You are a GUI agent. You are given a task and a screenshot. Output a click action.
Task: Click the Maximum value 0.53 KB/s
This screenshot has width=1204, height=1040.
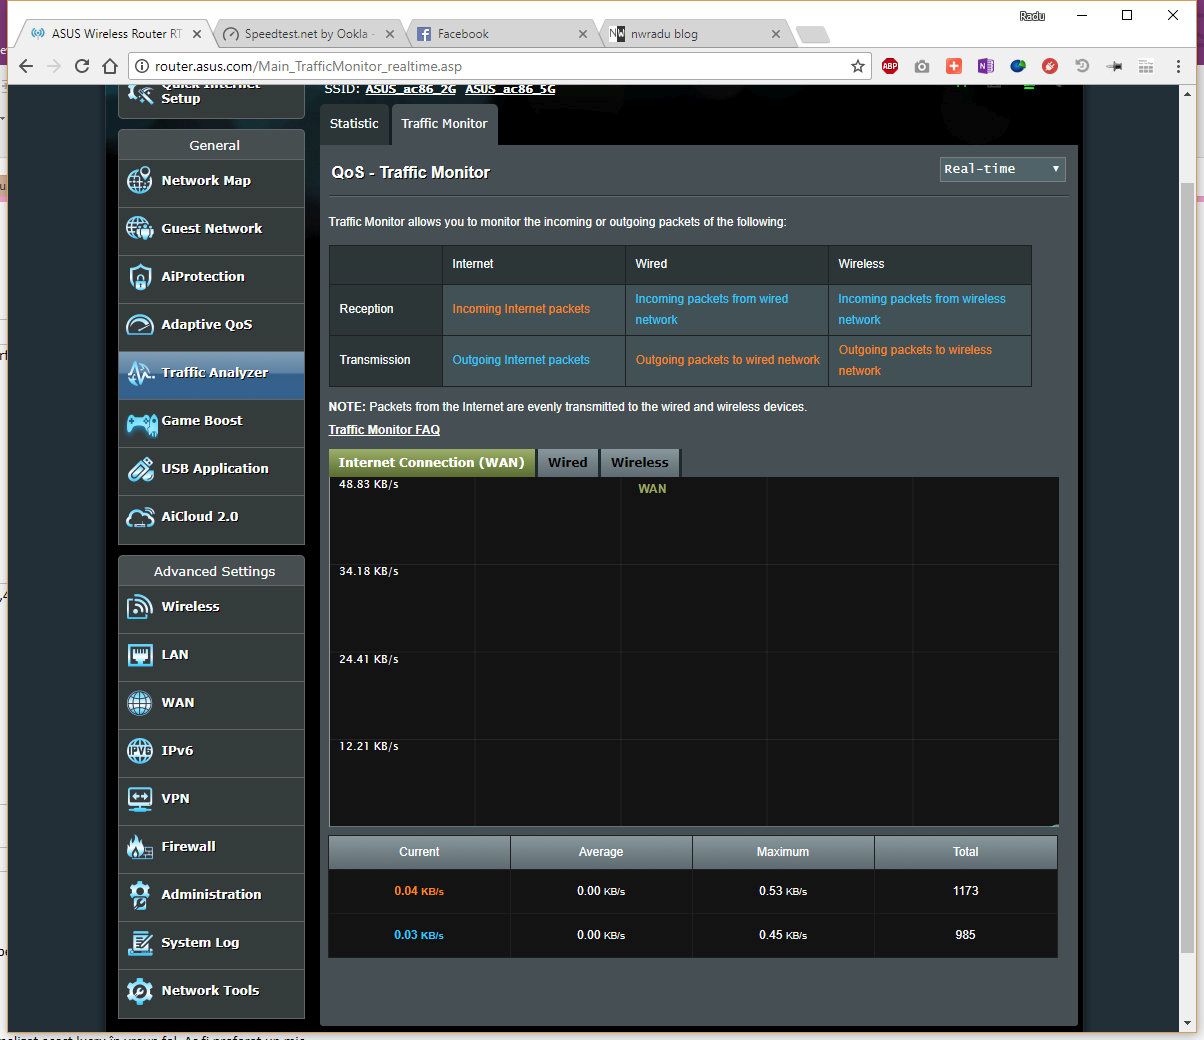click(x=783, y=891)
